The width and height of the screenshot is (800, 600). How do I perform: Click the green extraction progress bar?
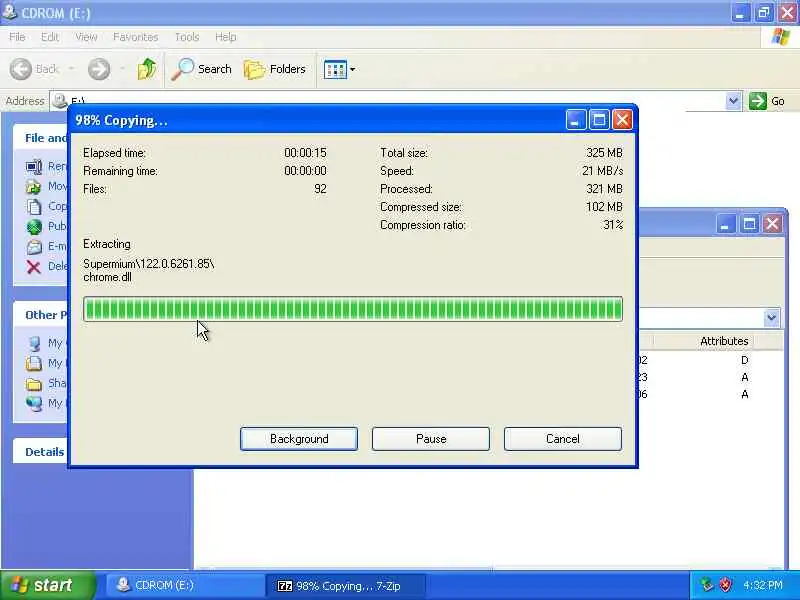(353, 309)
